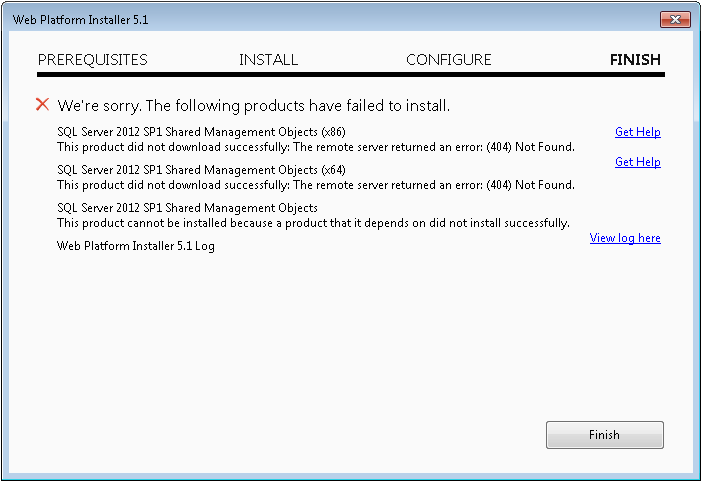Open Get Help for x64 Management Objects
Image resolution: width=701 pixels, height=481 pixels.
[x=638, y=162]
